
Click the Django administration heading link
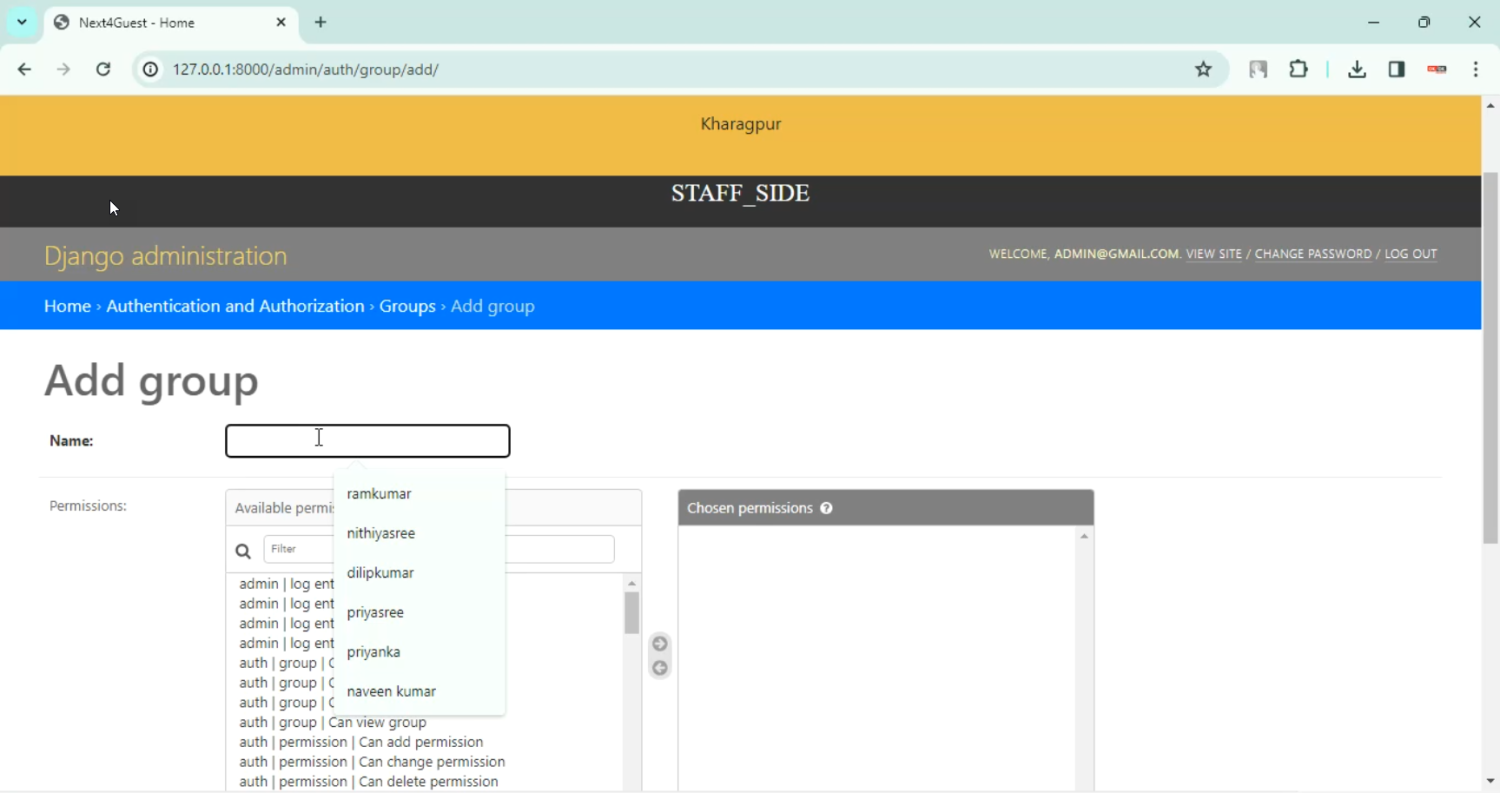pyautogui.click(x=165, y=255)
